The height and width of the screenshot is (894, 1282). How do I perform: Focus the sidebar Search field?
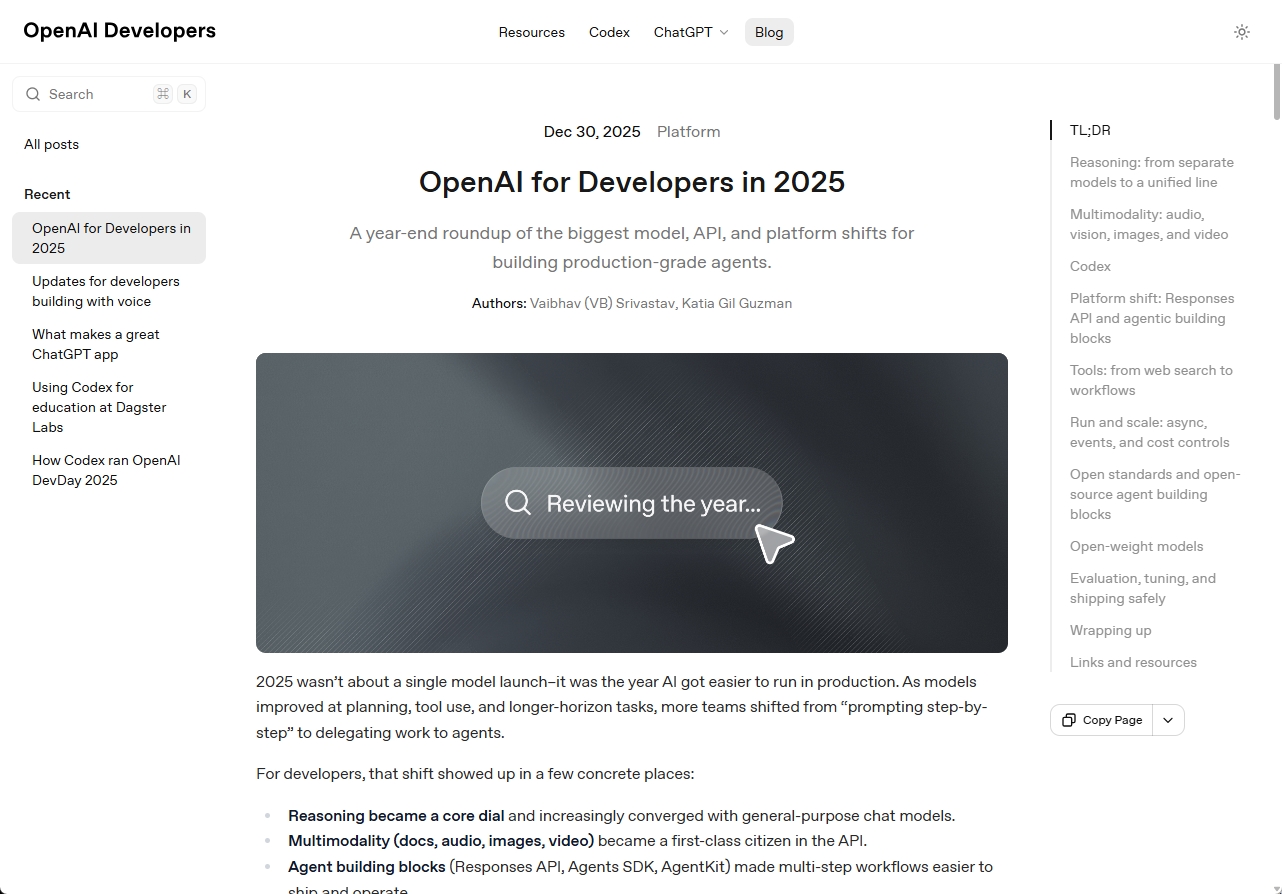coord(109,94)
